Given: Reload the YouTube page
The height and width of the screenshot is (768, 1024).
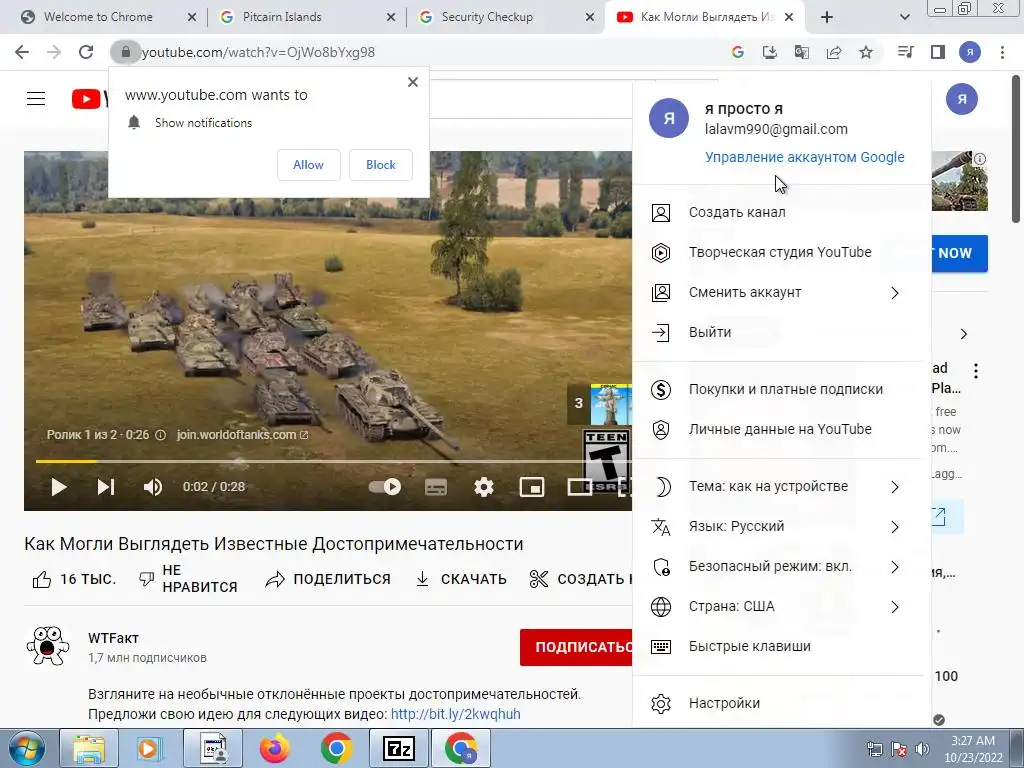Looking at the screenshot, I should tap(86, 52).
